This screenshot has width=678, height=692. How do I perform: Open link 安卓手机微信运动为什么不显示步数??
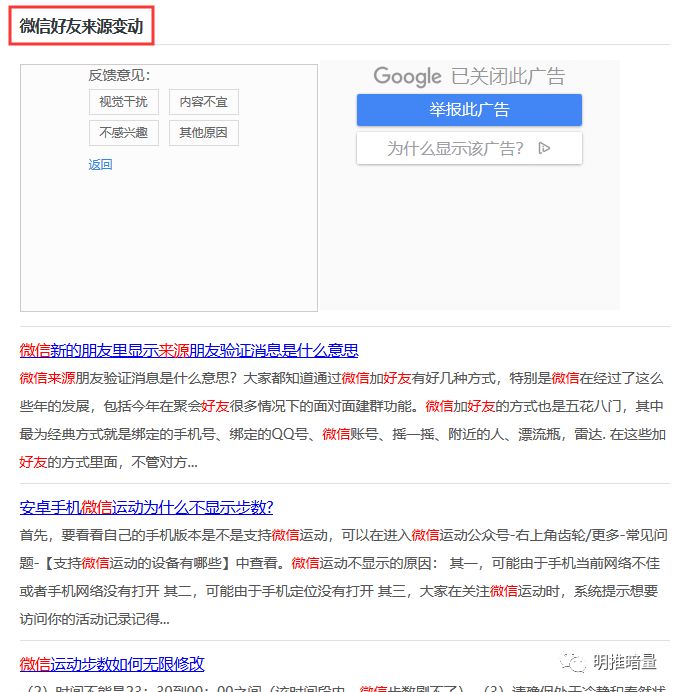pyautogui.click(x=146, y=507)
